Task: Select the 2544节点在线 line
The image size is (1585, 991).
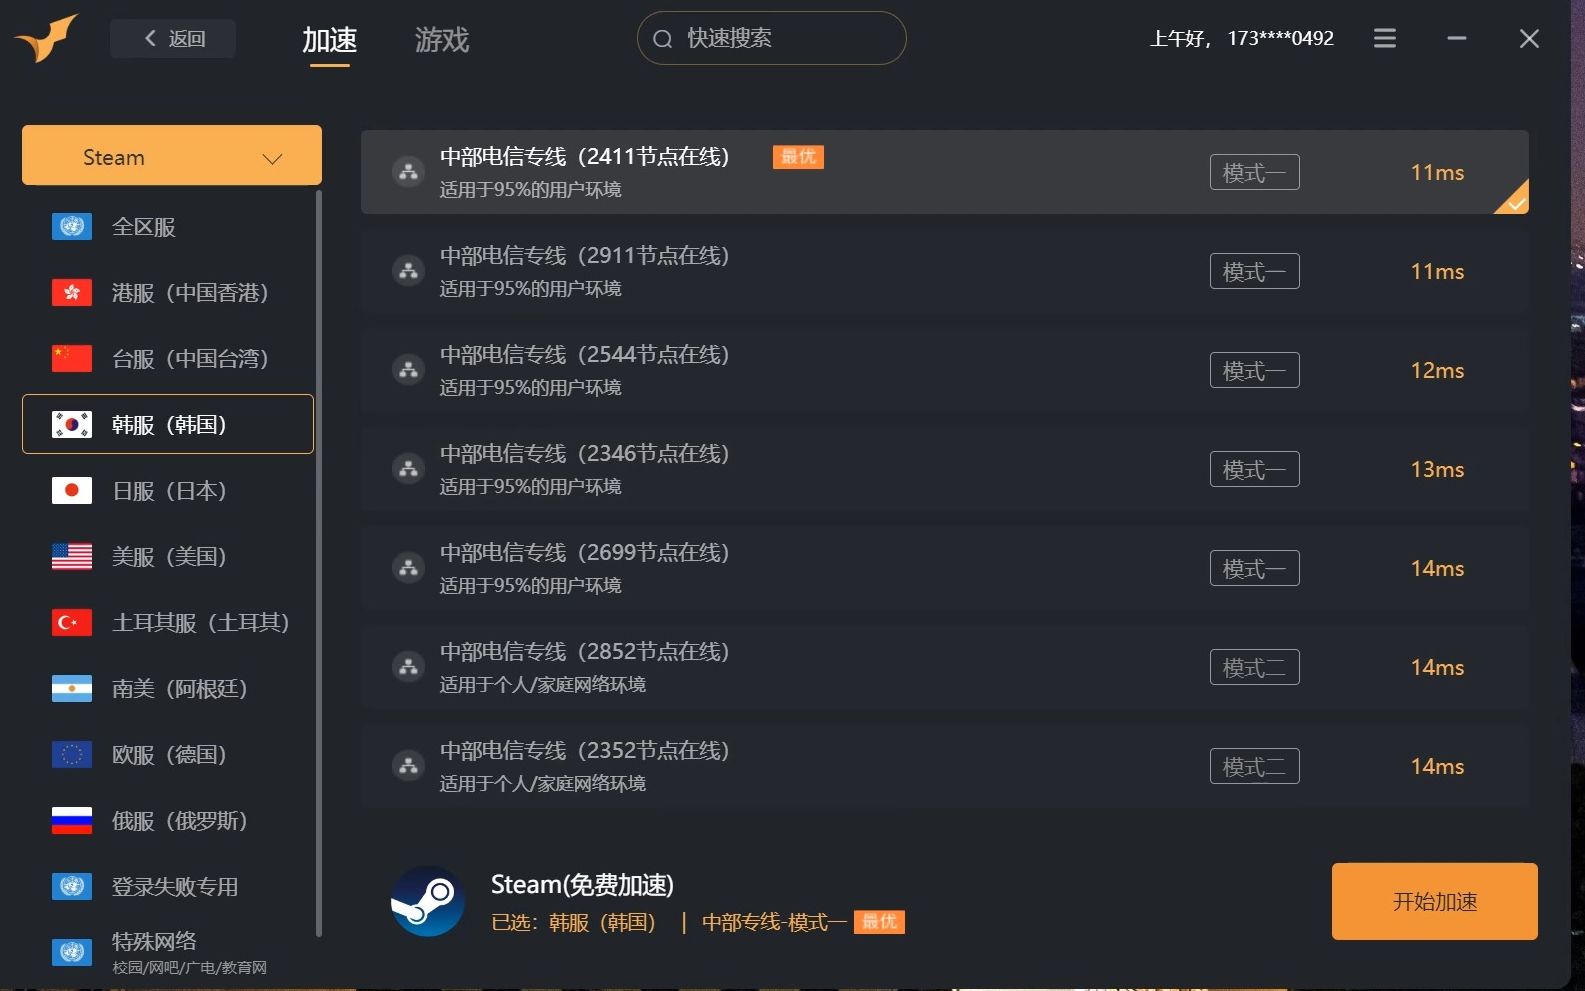Action: click(944, 370)
